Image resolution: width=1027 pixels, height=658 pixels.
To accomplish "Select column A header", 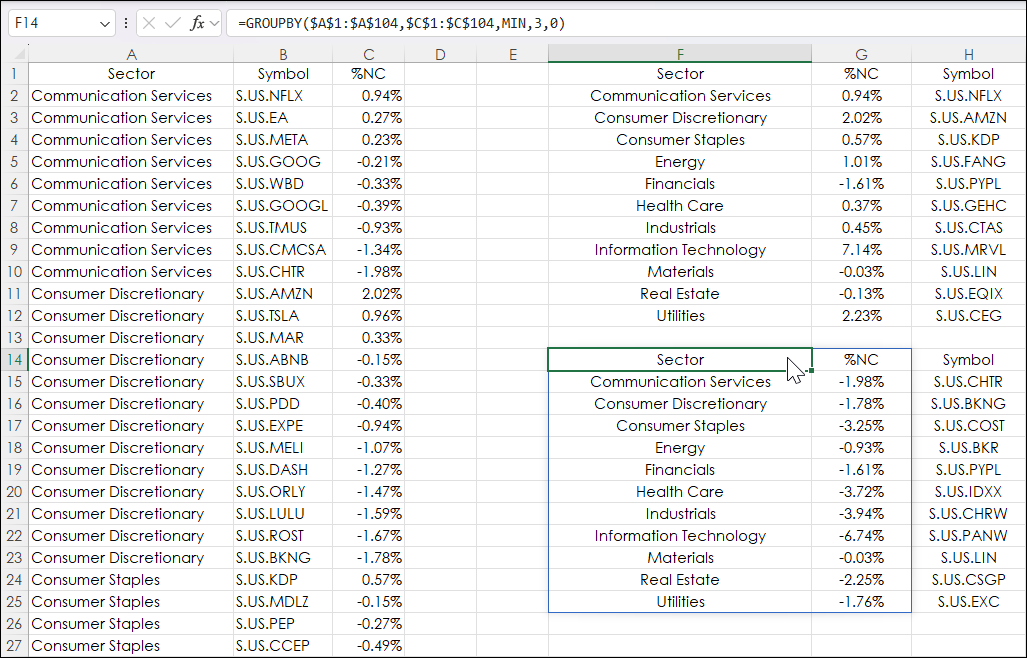I will click(x=131, y=54).
